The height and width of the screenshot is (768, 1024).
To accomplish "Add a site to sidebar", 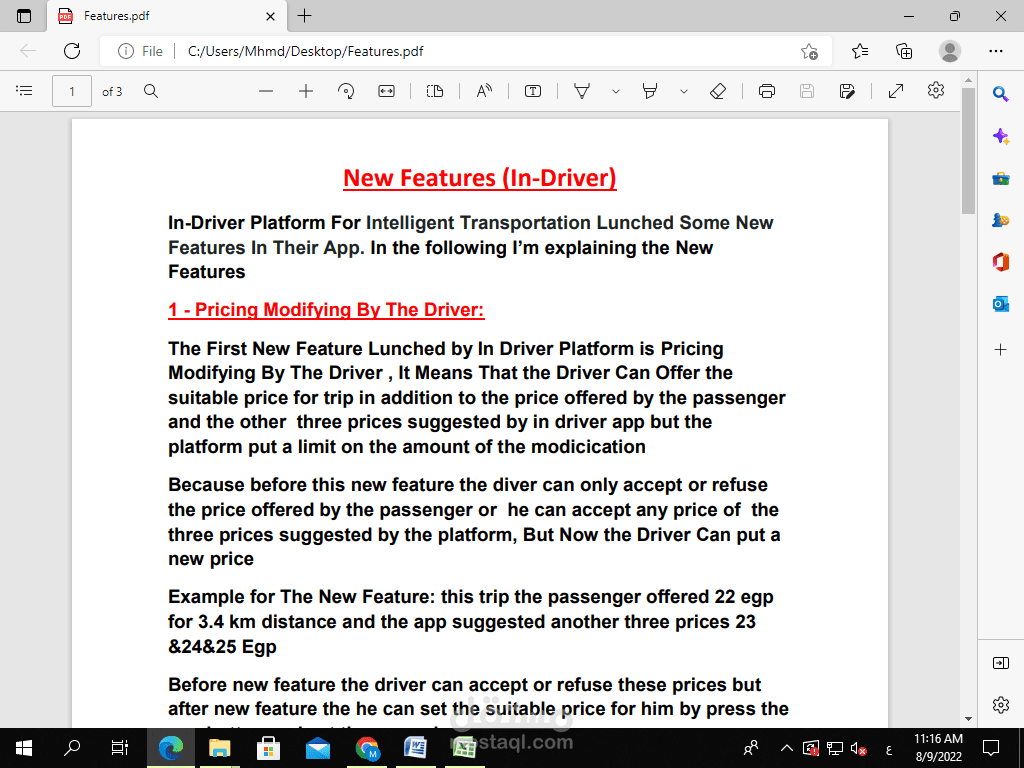I will (1000, 350).
